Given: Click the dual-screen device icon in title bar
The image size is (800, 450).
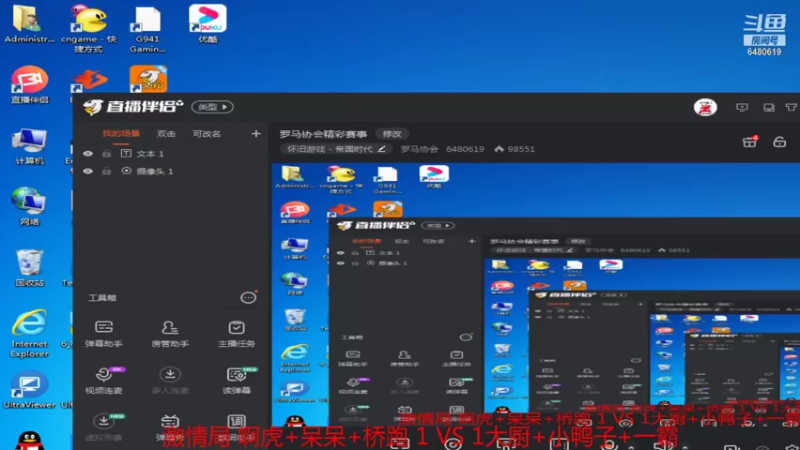Looking at the screenshot, I should pos(768,107).
